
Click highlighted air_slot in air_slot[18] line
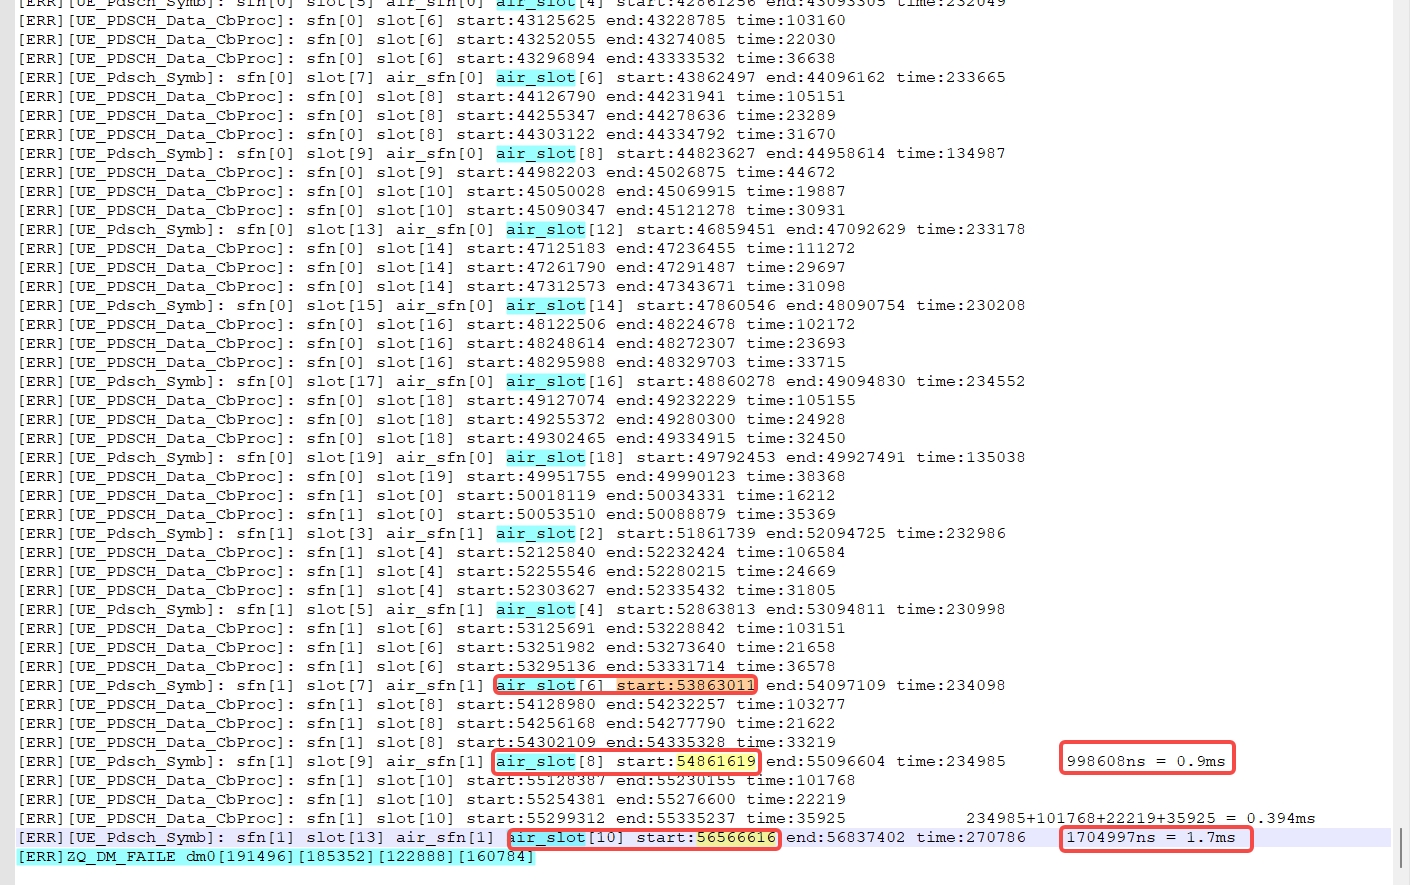point(545,458)
